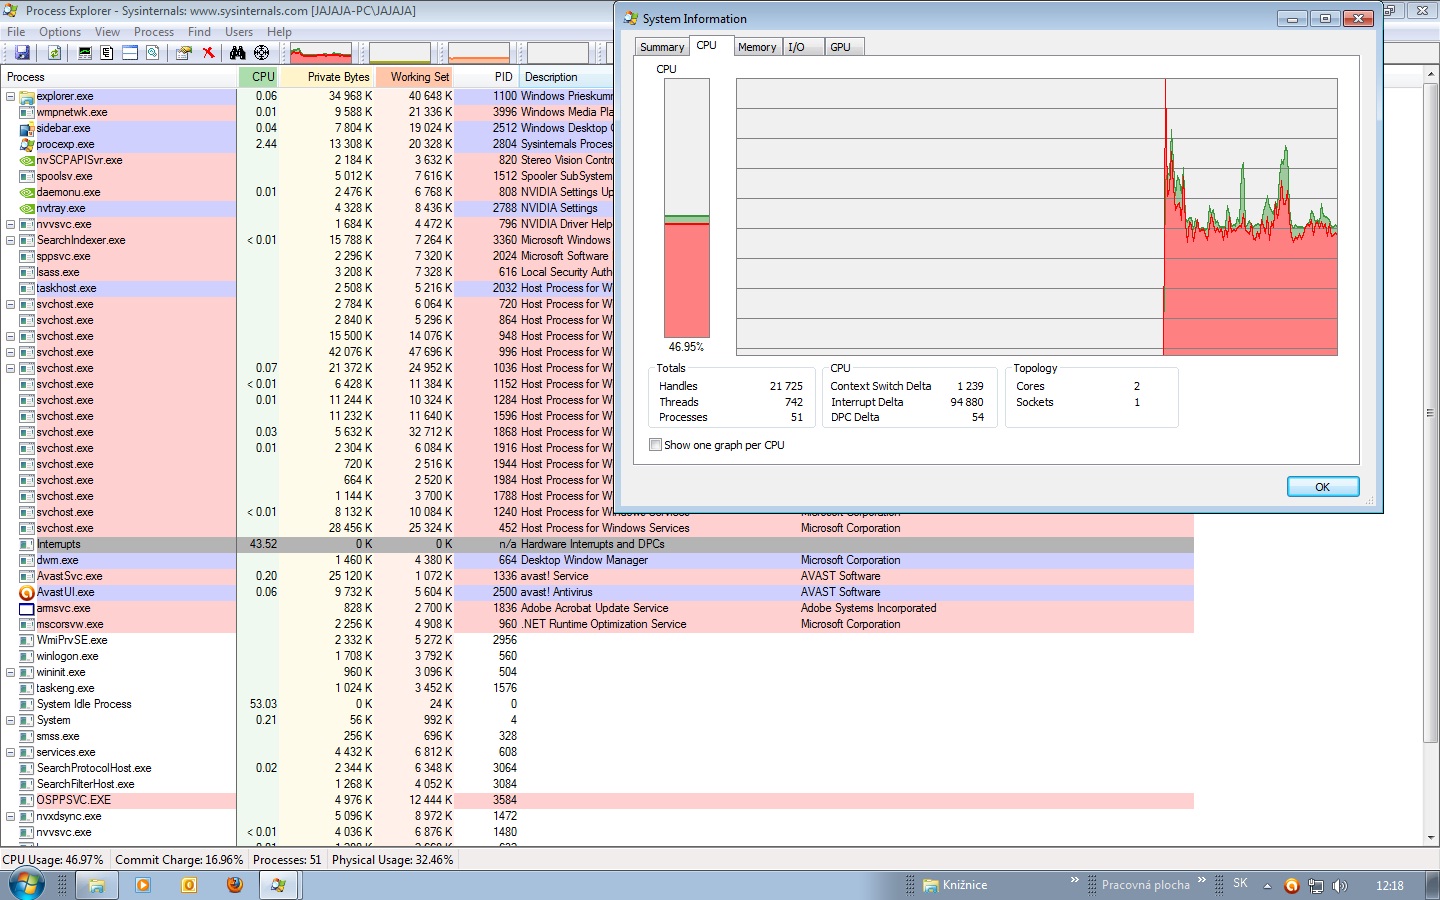
Task: Collapse the services.exe tree node
Action: pyautogui.click(x=10, y=752)
